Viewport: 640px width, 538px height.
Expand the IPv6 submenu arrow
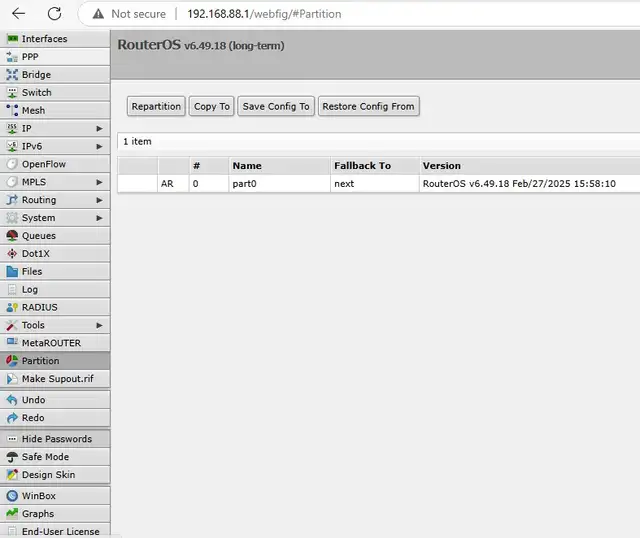pos(99,147)
